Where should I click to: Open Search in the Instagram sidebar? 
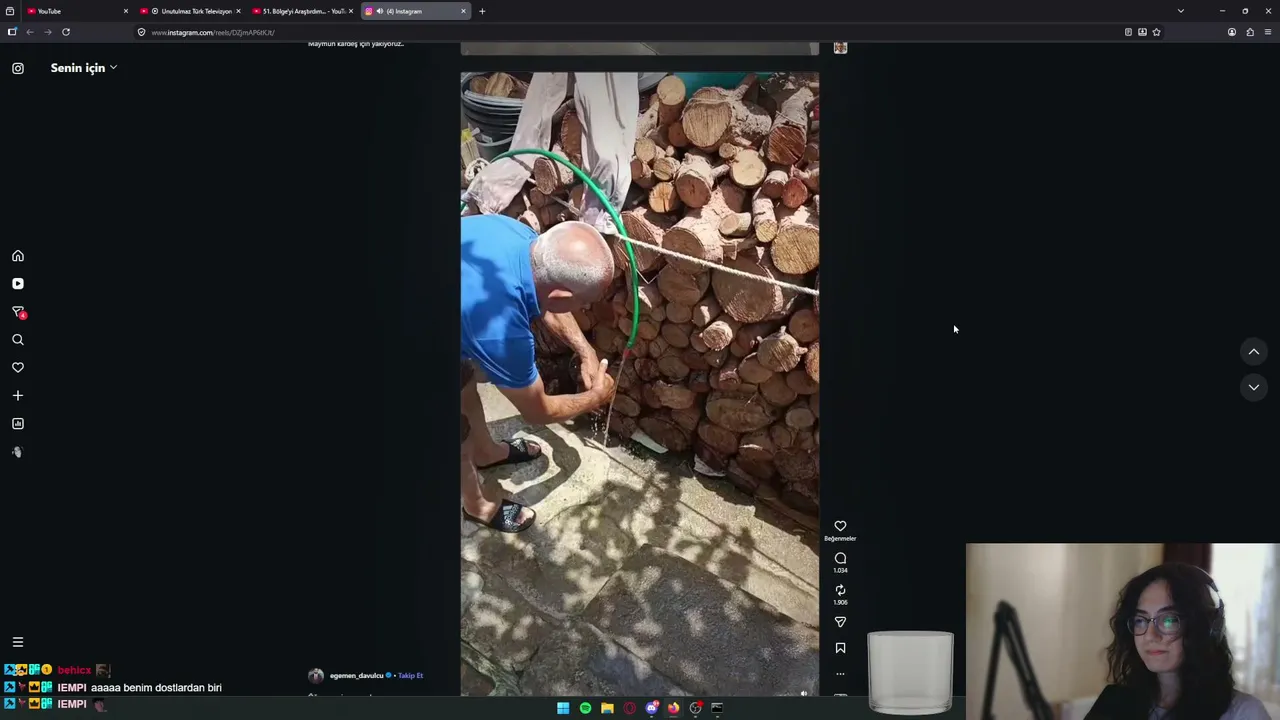(18, 340)
